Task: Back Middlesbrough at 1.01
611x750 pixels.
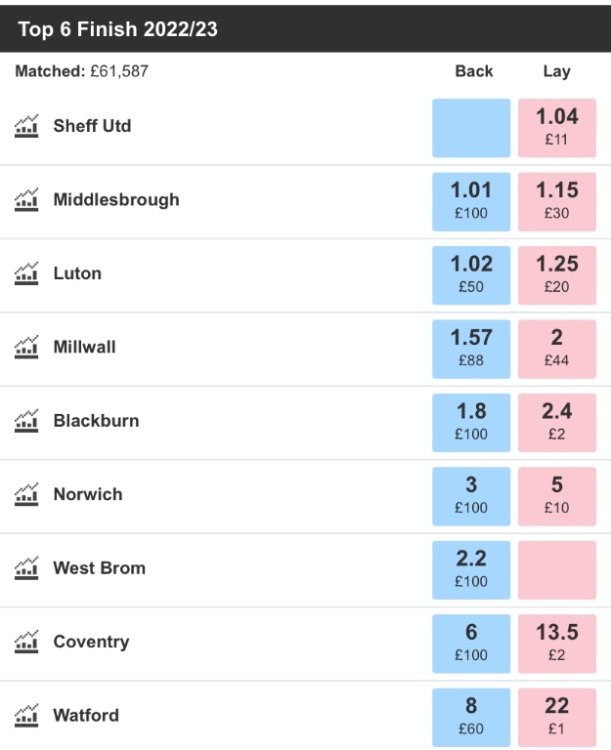Action: pos(471,201)
